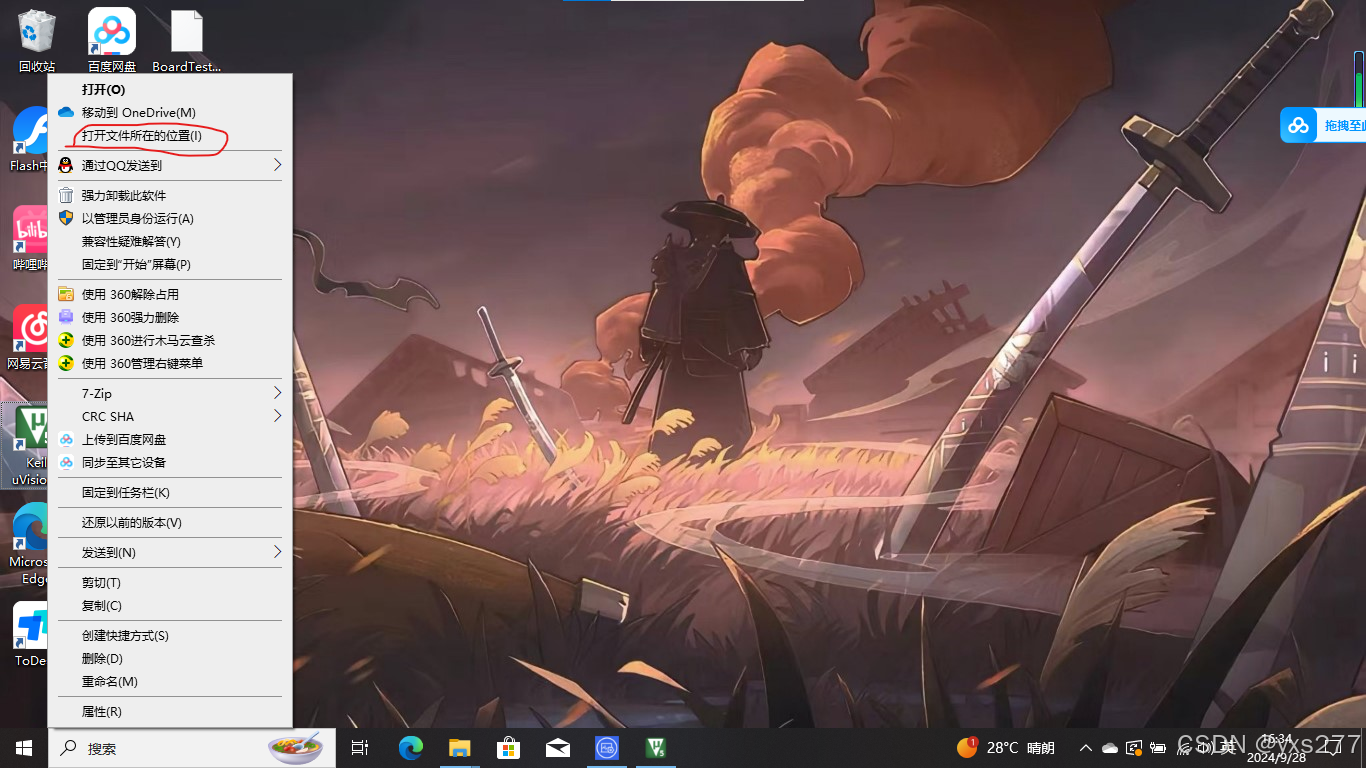
Task: Choose 打开(O) in the context menu
Action: pos(170,90)
